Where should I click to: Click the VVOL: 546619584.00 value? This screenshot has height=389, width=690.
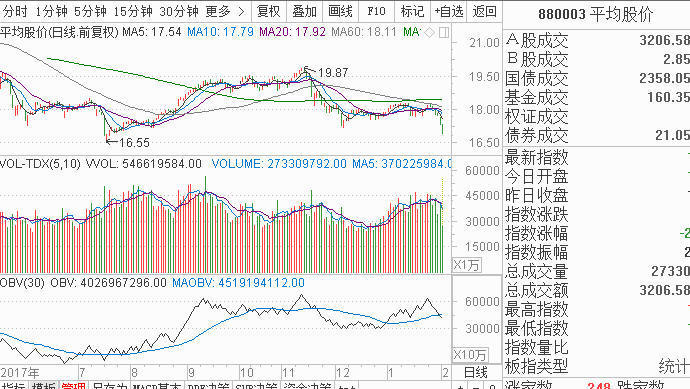click(x=143, y=164)
